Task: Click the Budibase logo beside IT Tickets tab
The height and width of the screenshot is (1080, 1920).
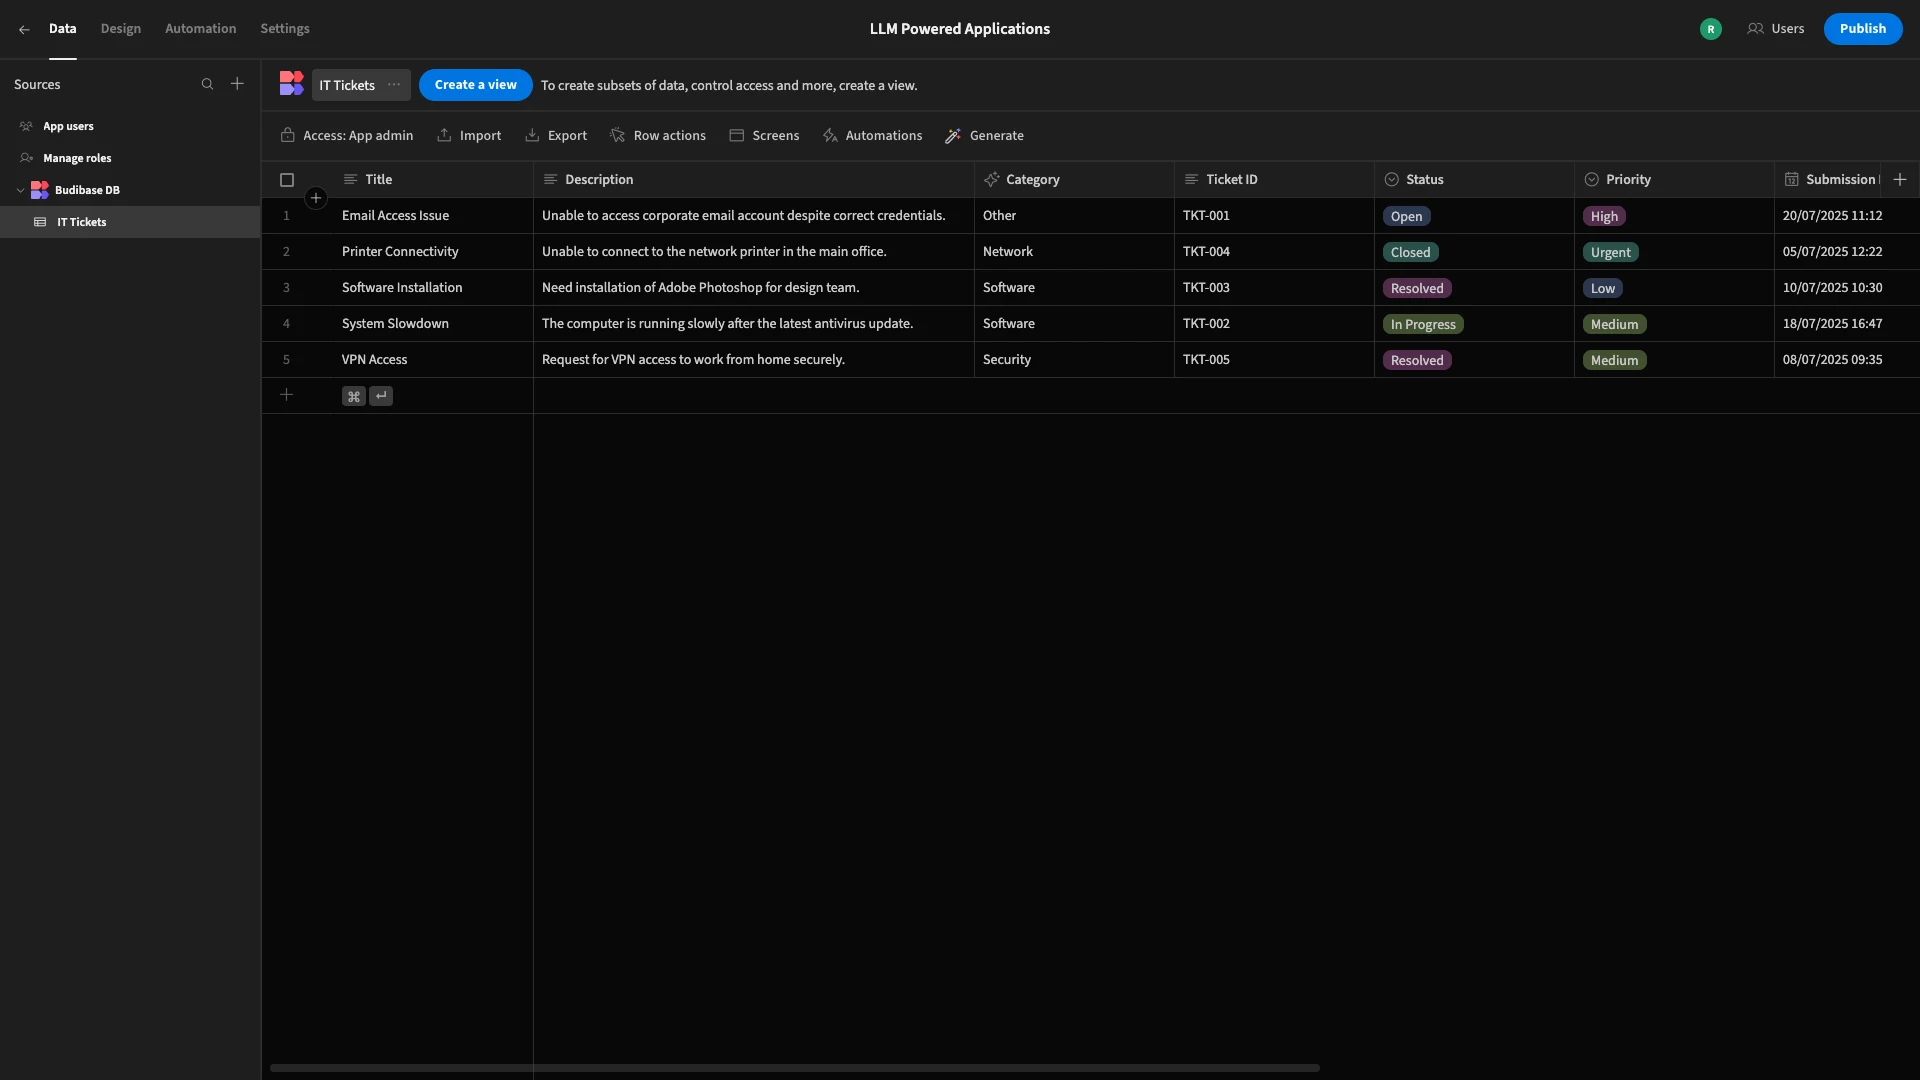Action: pos(291,84)
